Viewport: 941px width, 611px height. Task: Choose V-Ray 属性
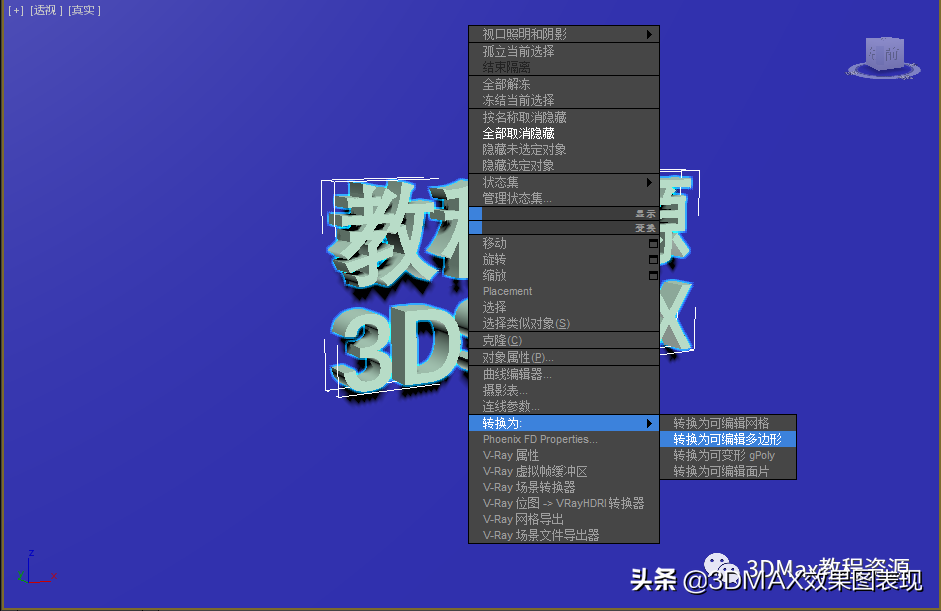click(564, 456)
